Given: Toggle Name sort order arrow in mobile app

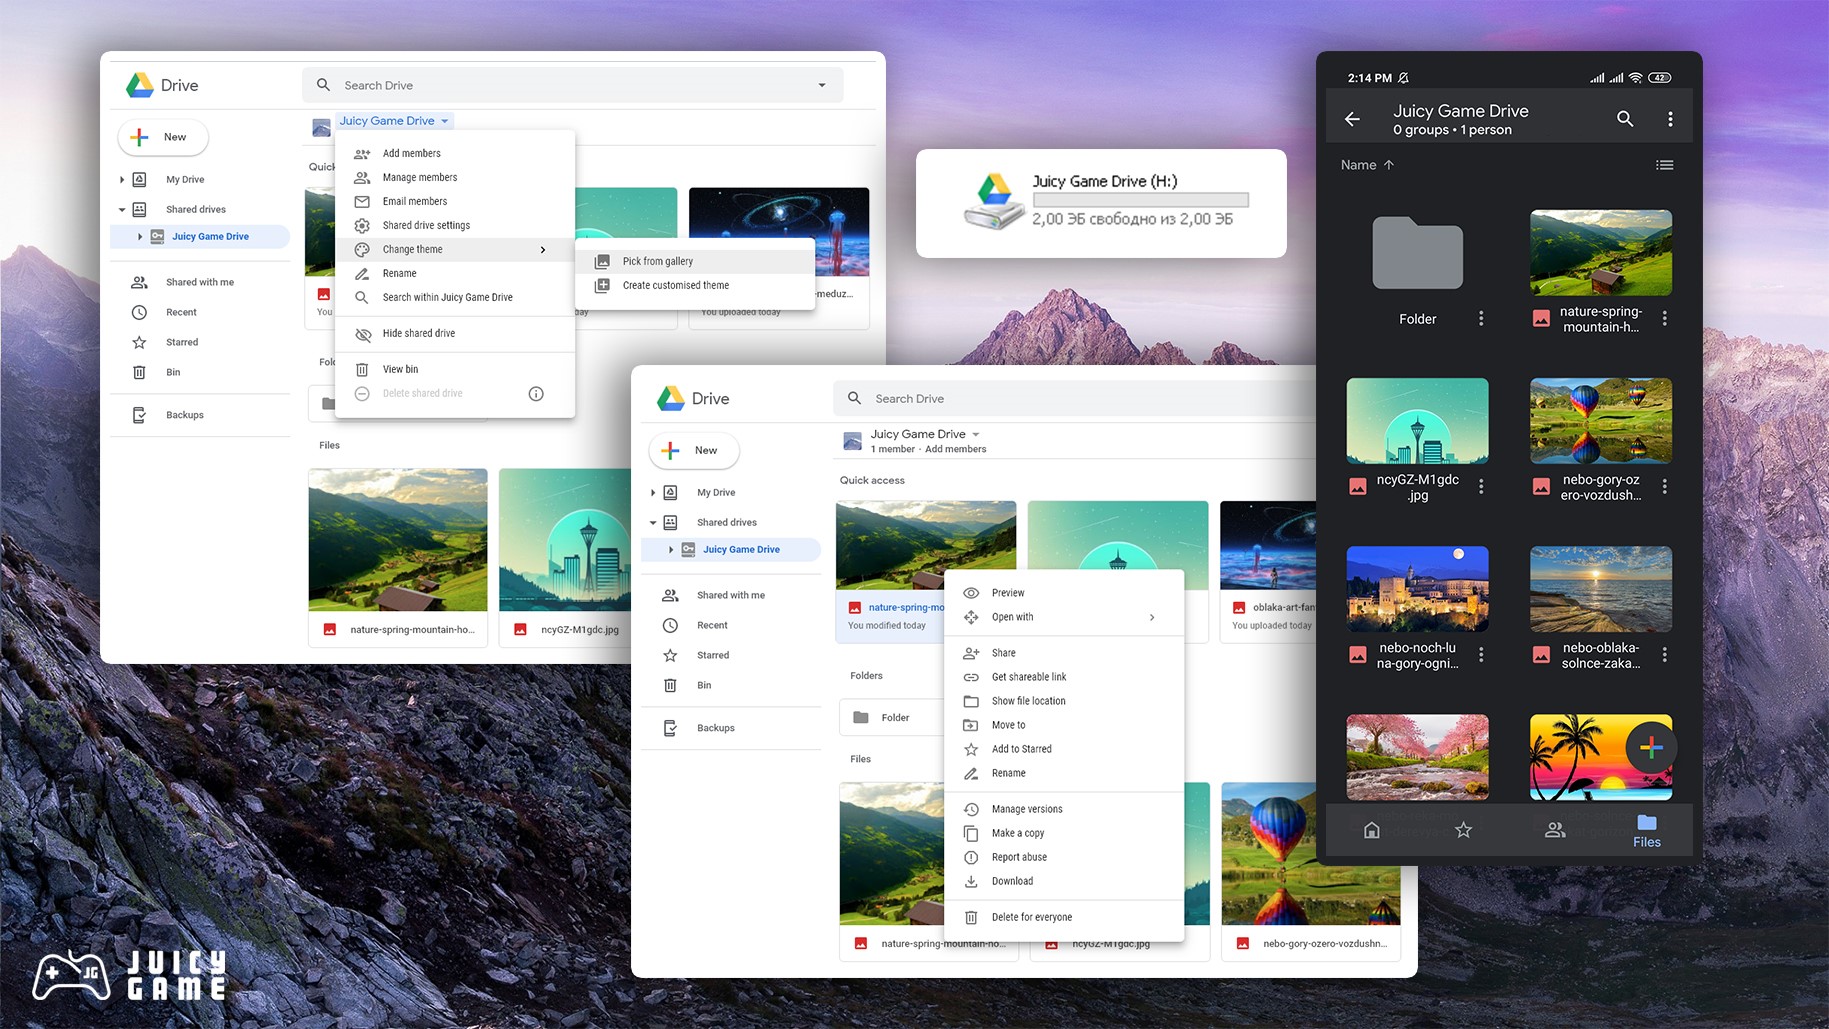Looking at the screenshot, I should 1389,165.
